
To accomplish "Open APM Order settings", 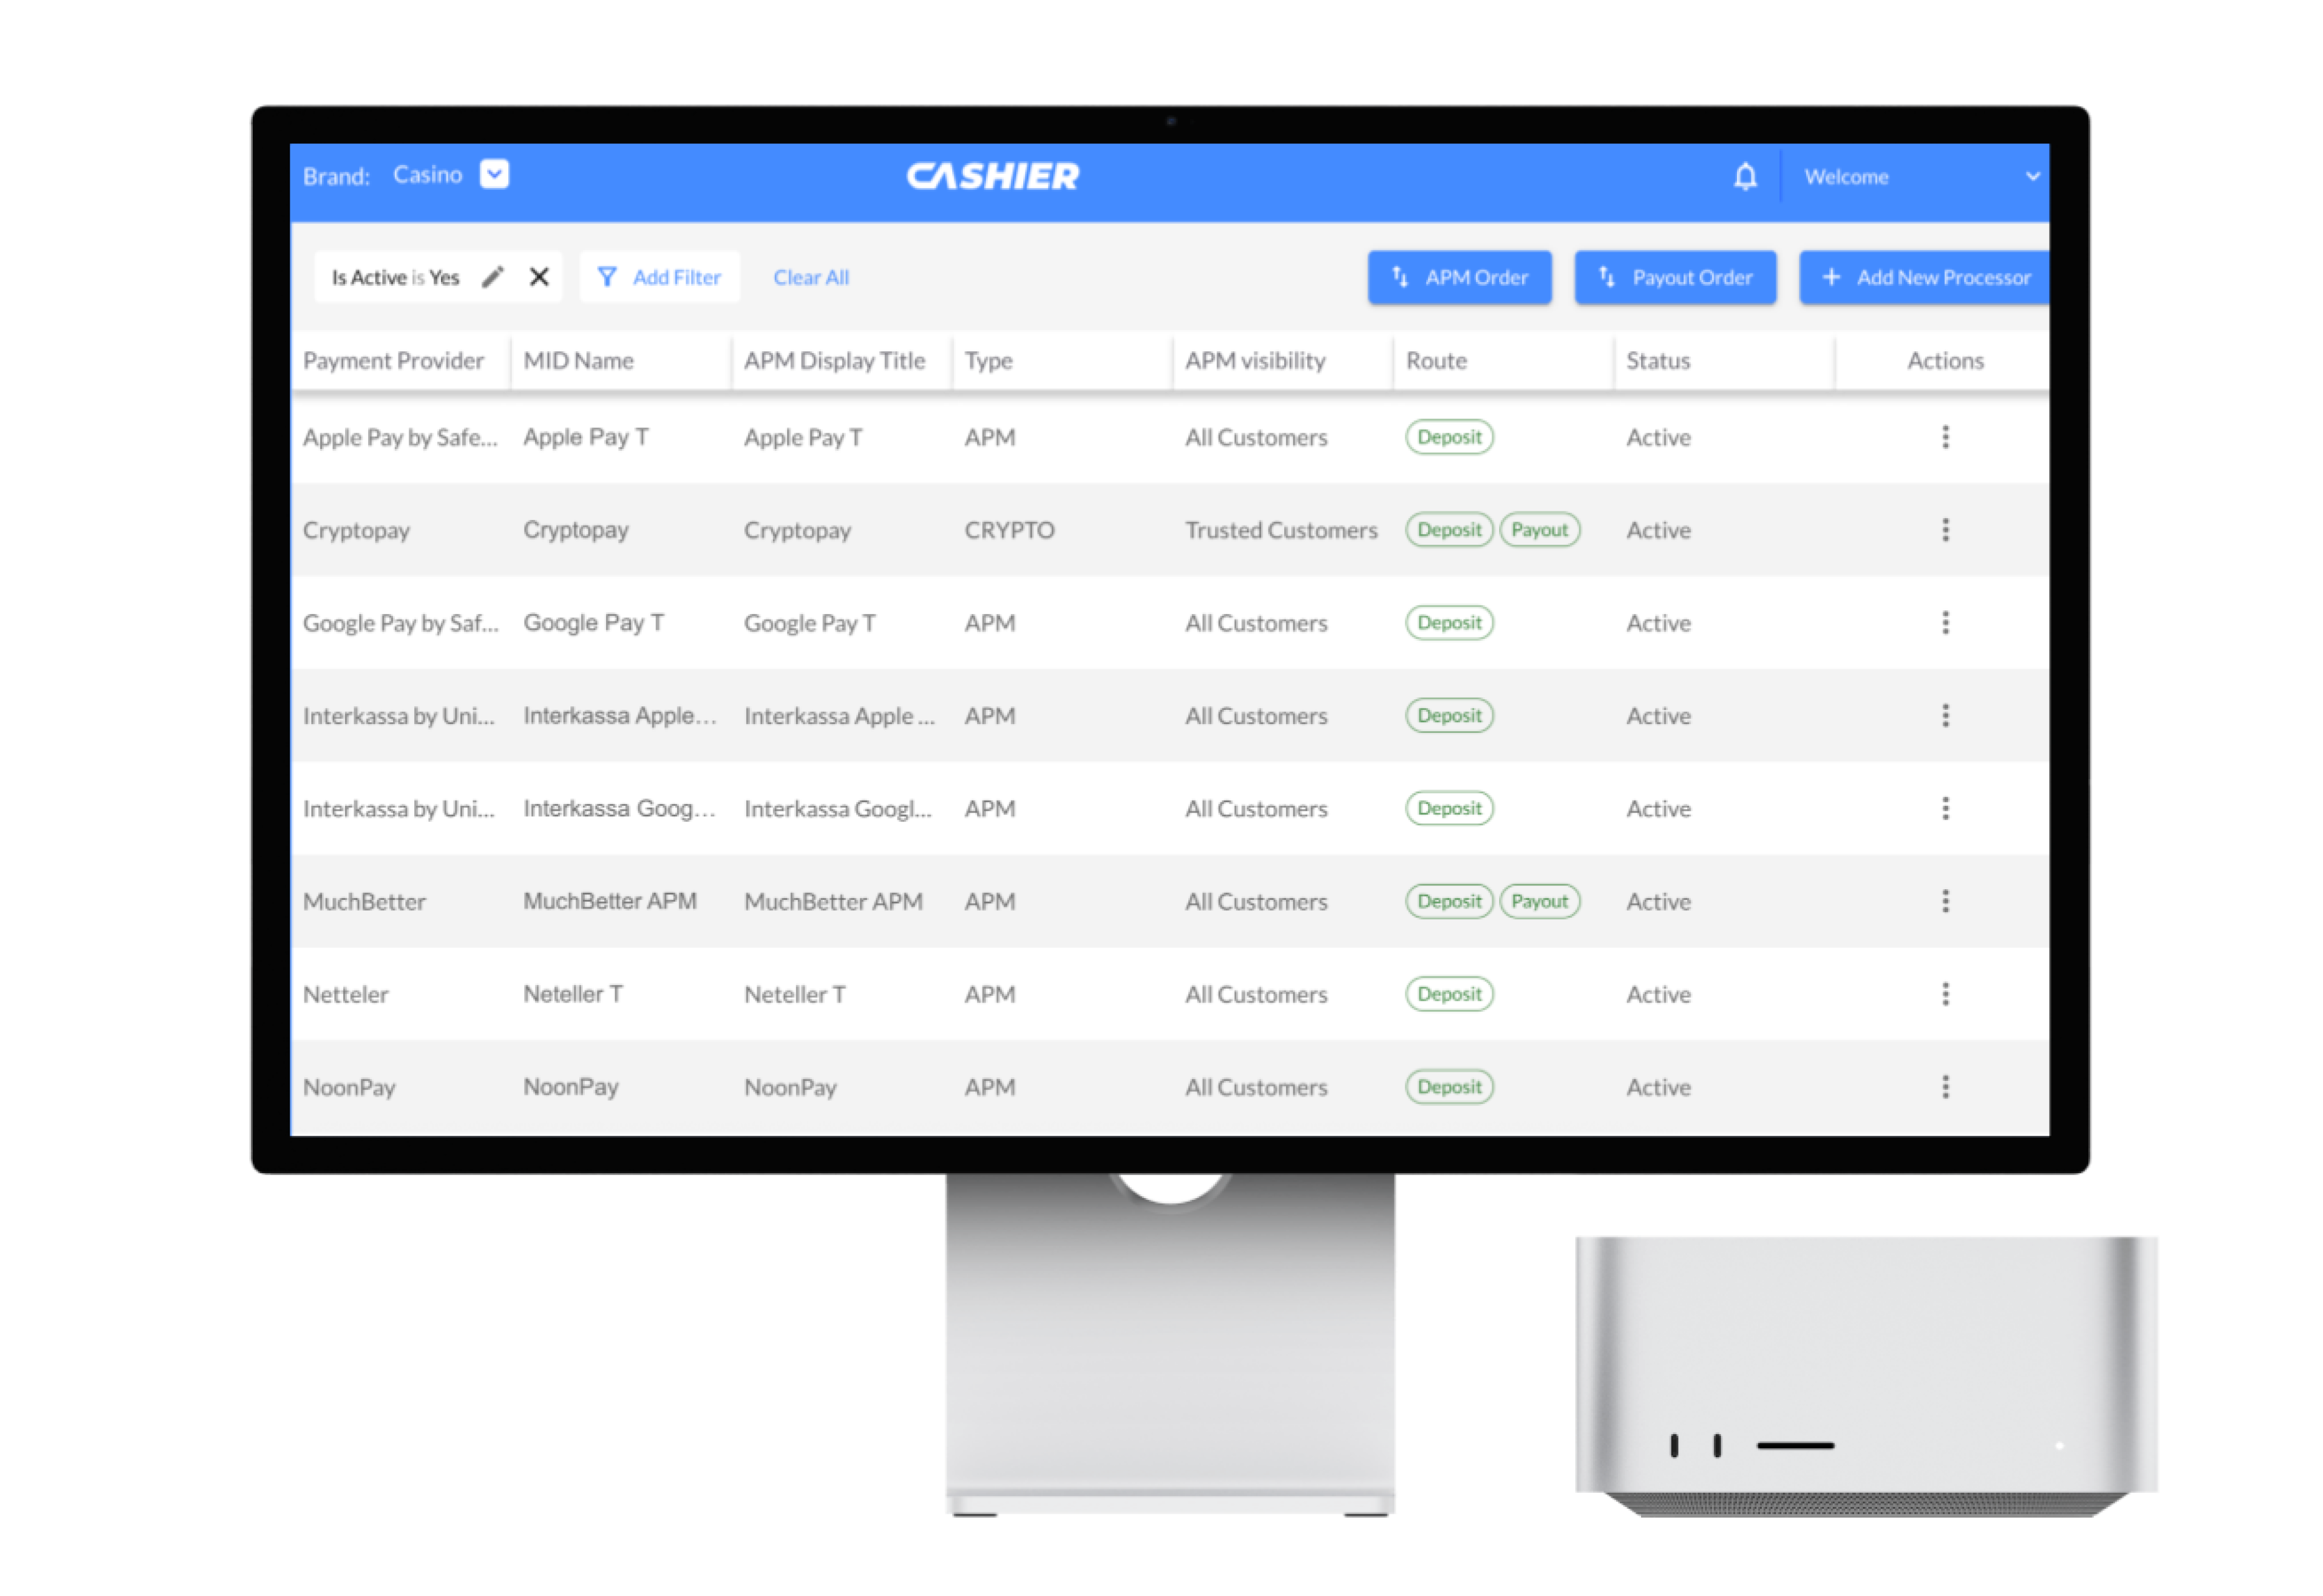I will click(x=1459, y=277).
